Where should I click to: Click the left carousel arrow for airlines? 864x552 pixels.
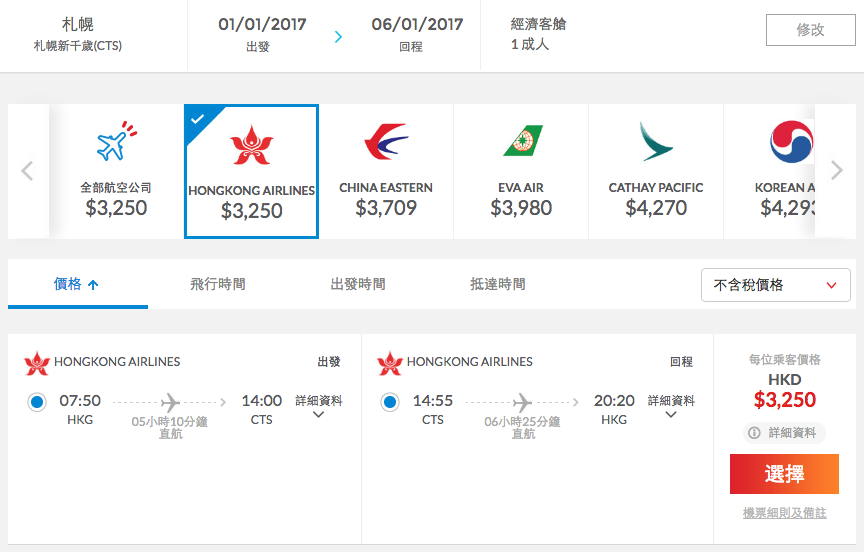click(x=27, y=171)
